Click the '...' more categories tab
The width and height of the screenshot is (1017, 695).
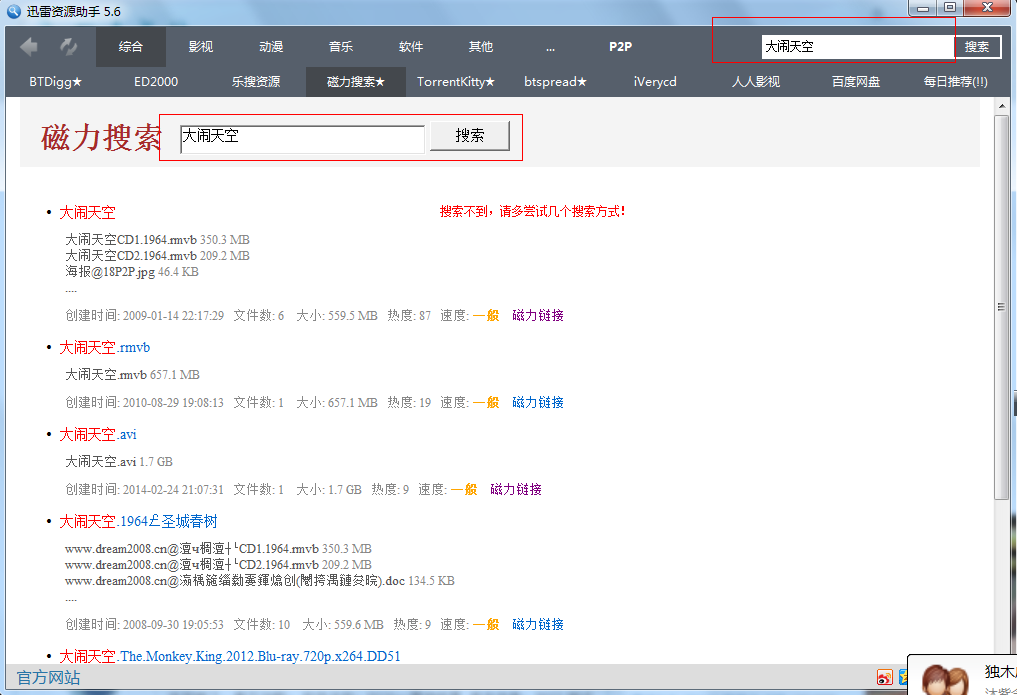550,47
